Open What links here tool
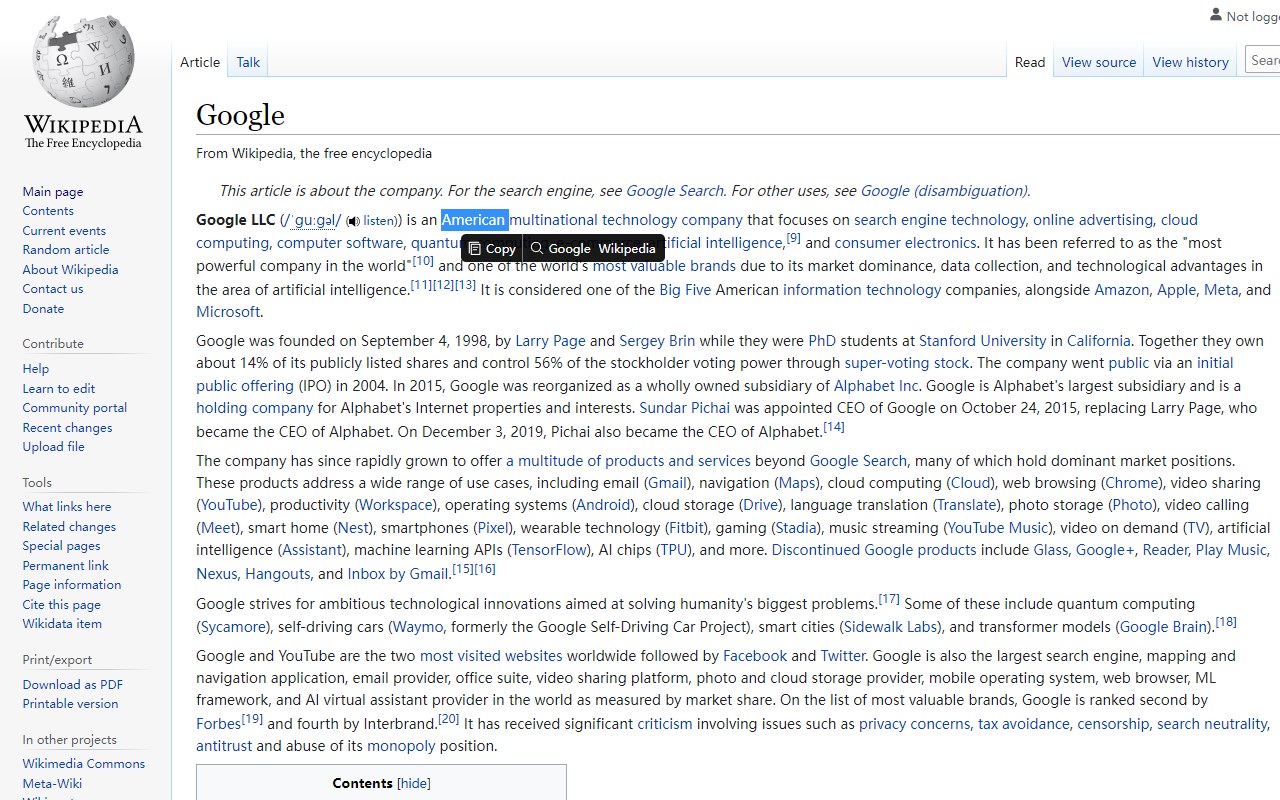 [67, 507]
